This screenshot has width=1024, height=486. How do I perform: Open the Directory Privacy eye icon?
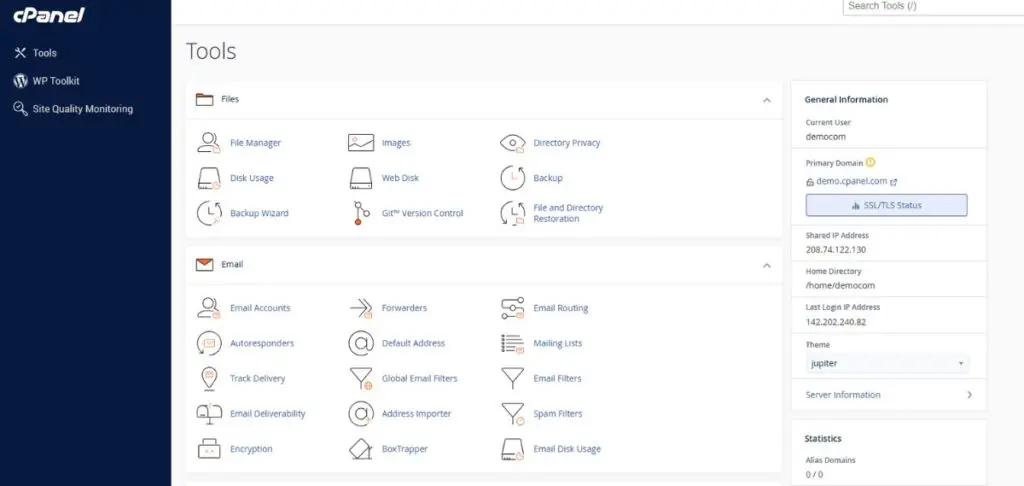pyautogui.click(x=513, y=143)
